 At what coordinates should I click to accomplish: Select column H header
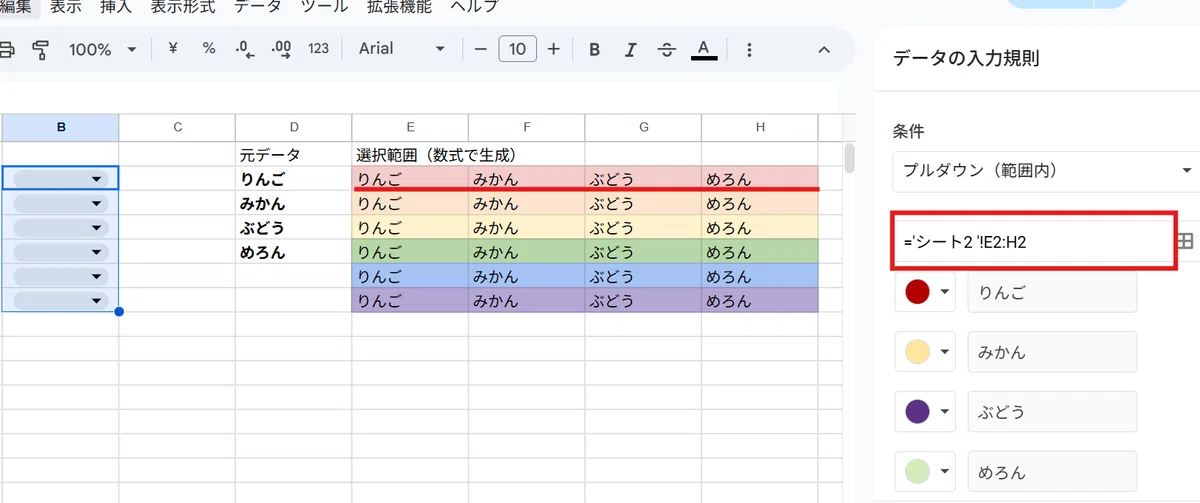pos(760,127)
